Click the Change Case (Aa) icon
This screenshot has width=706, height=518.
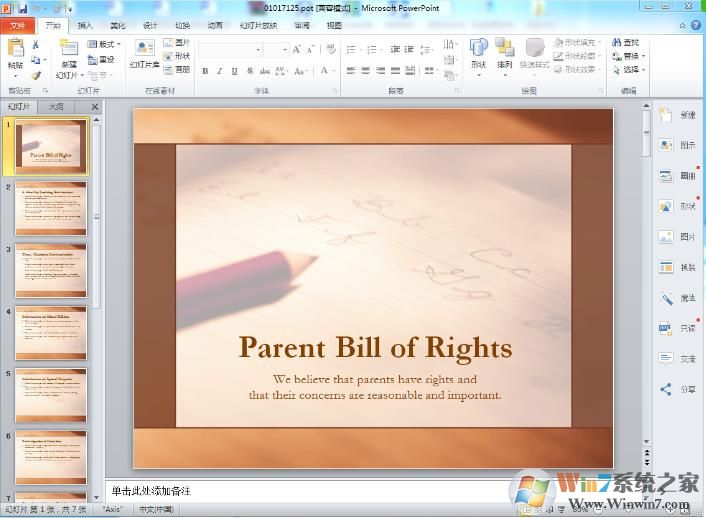point(299,71)
